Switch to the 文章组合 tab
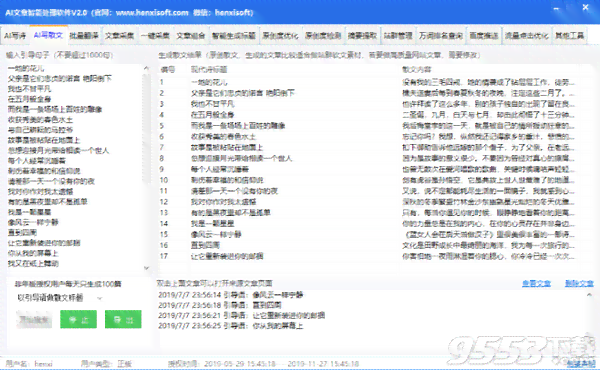Screen dimensions: 600x370 pyautogui.click(x=191, y=36)
